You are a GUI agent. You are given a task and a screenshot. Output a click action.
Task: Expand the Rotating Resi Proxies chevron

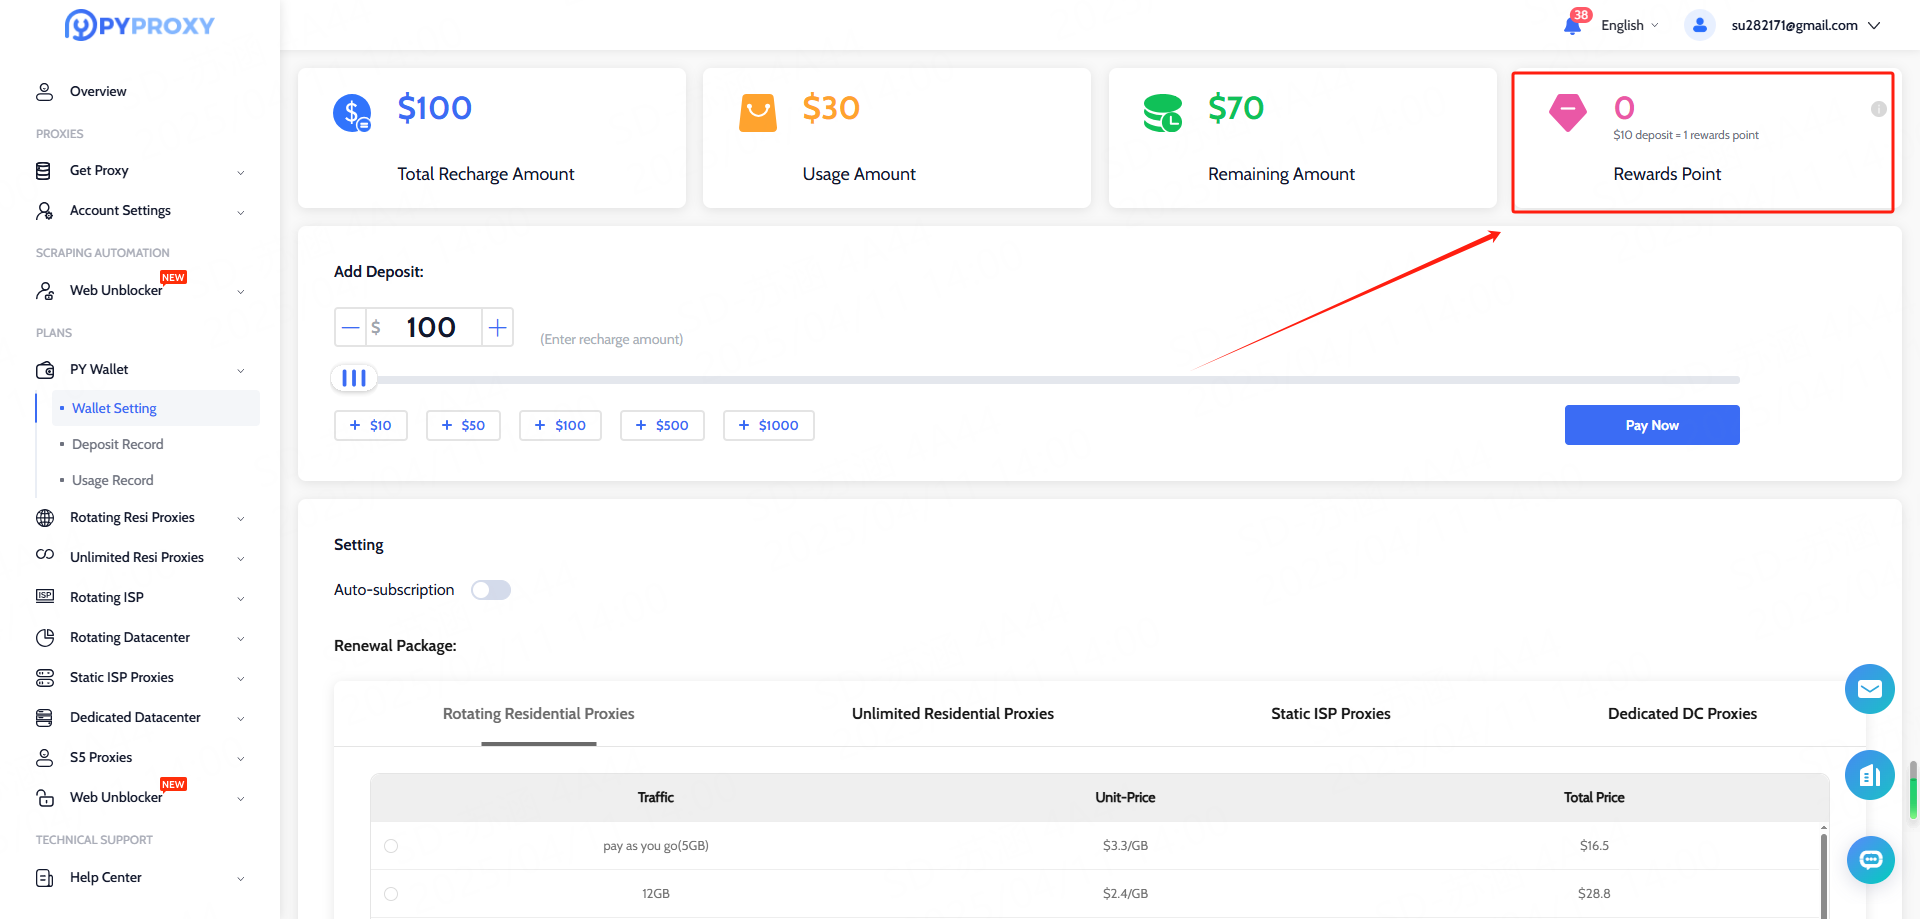(x=241, y=519)
